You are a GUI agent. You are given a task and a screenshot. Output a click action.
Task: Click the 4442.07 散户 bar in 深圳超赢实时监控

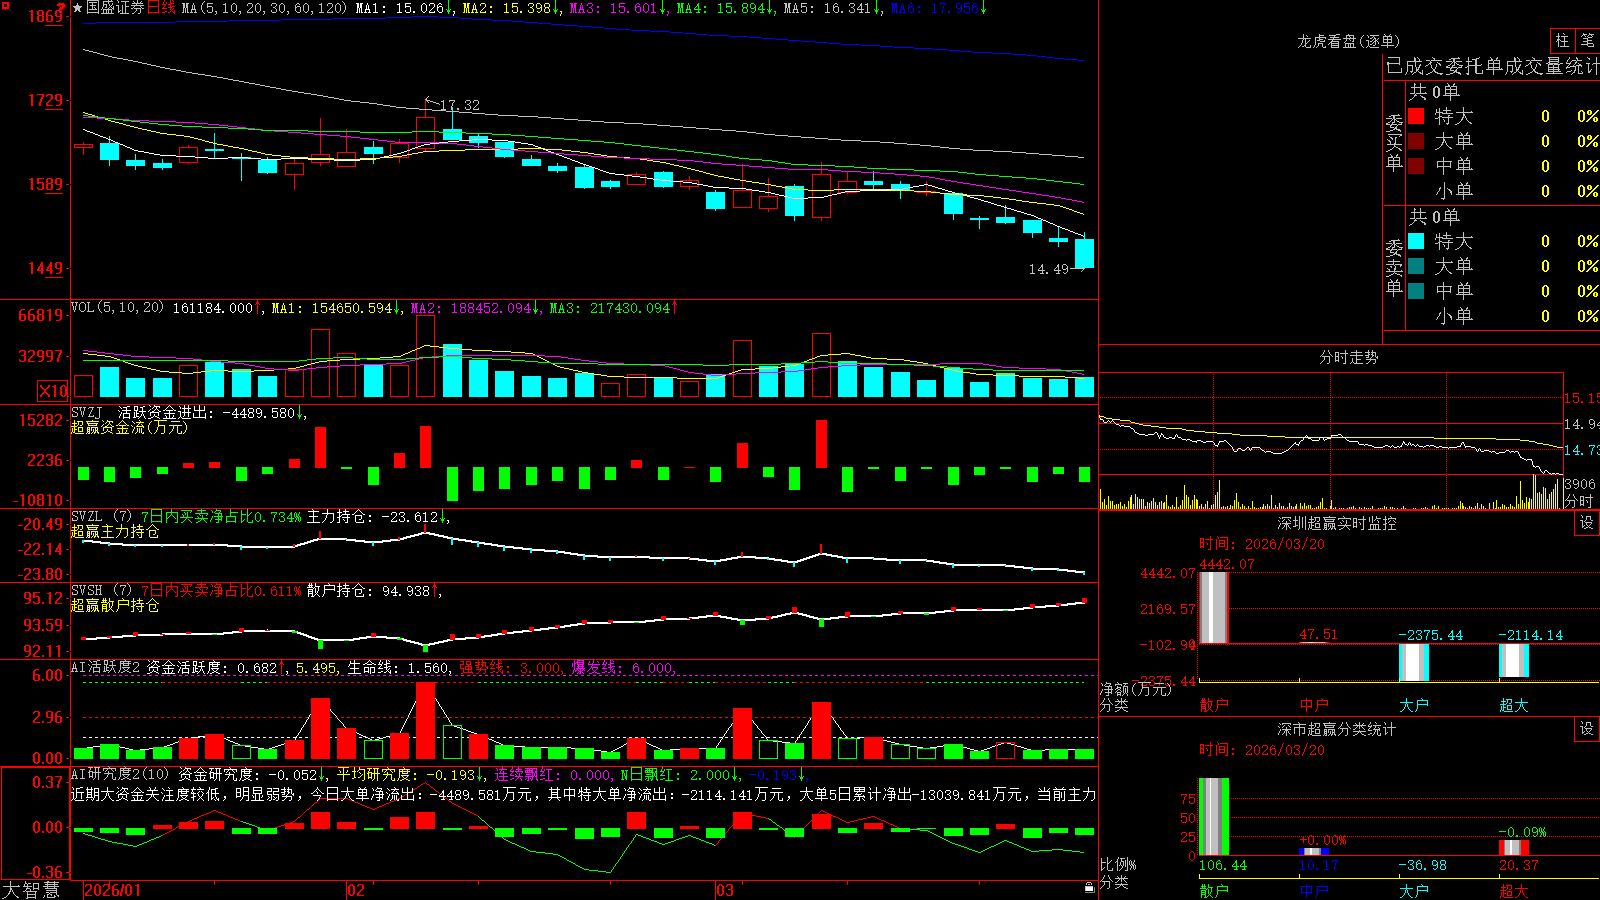pos(1214,607)
